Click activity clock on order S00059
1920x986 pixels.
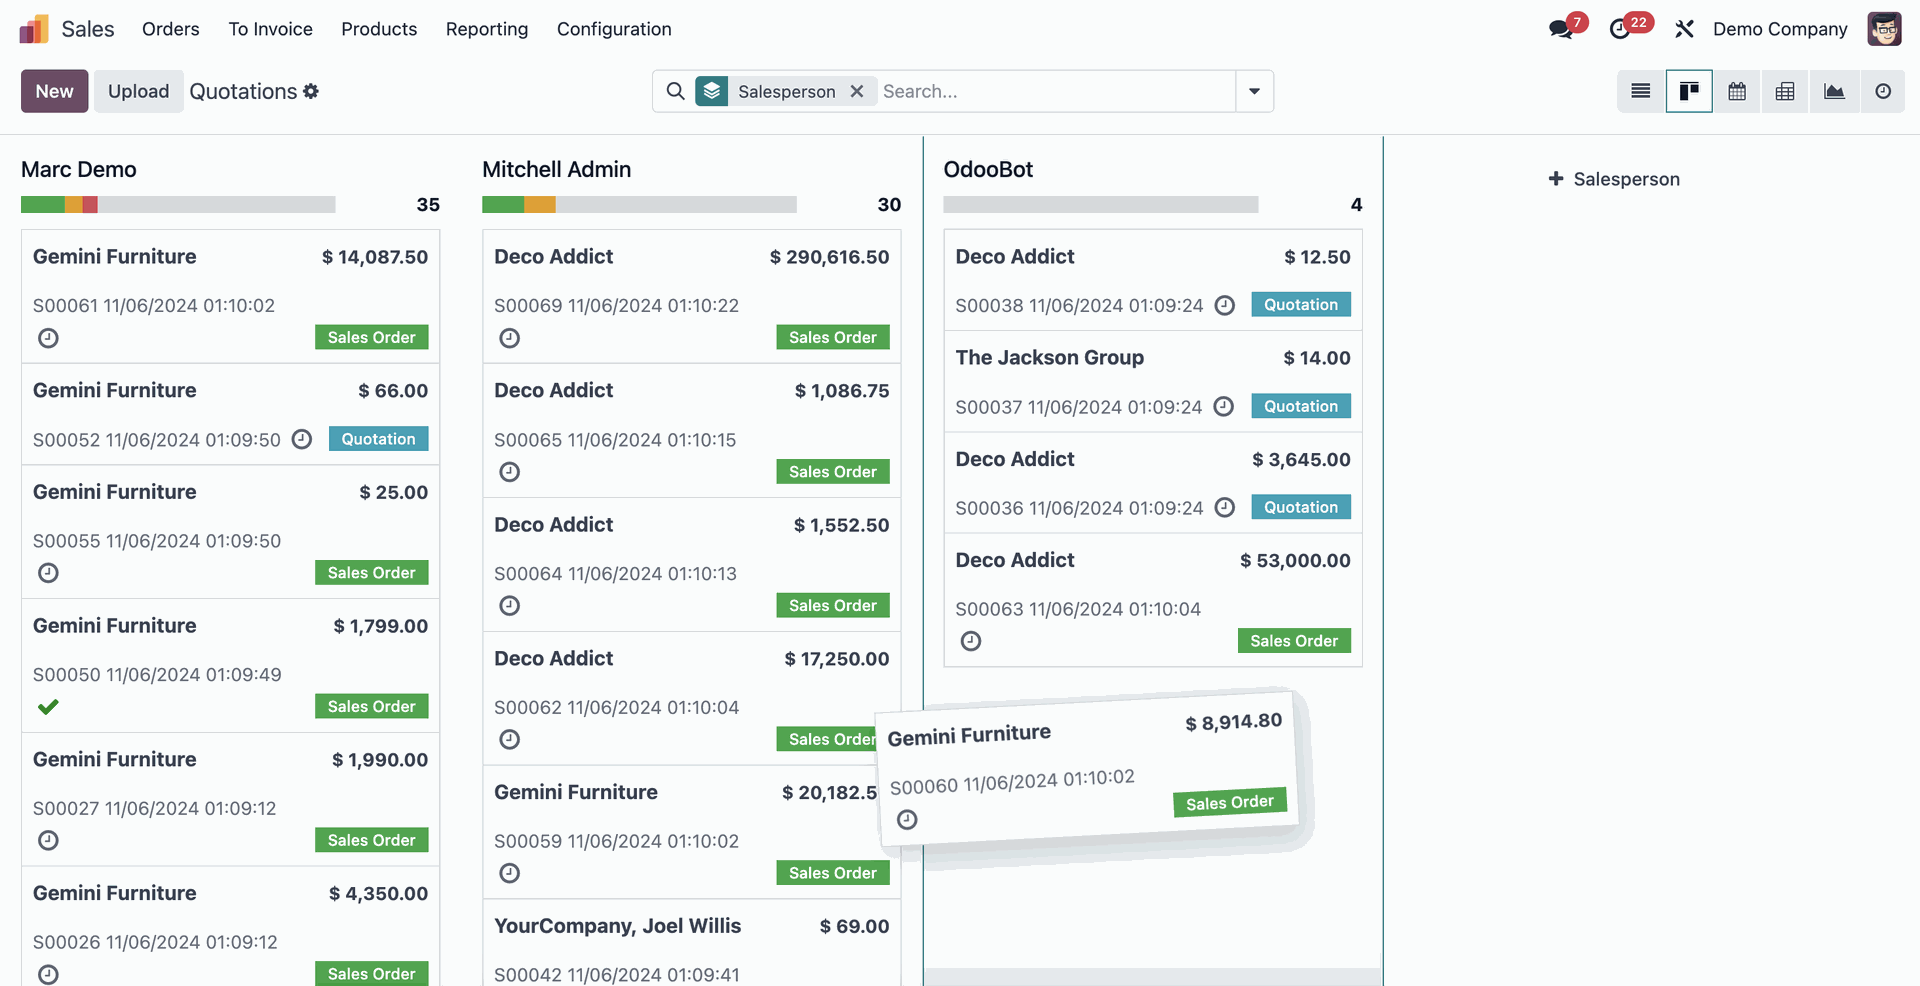(x=510, y=874)
